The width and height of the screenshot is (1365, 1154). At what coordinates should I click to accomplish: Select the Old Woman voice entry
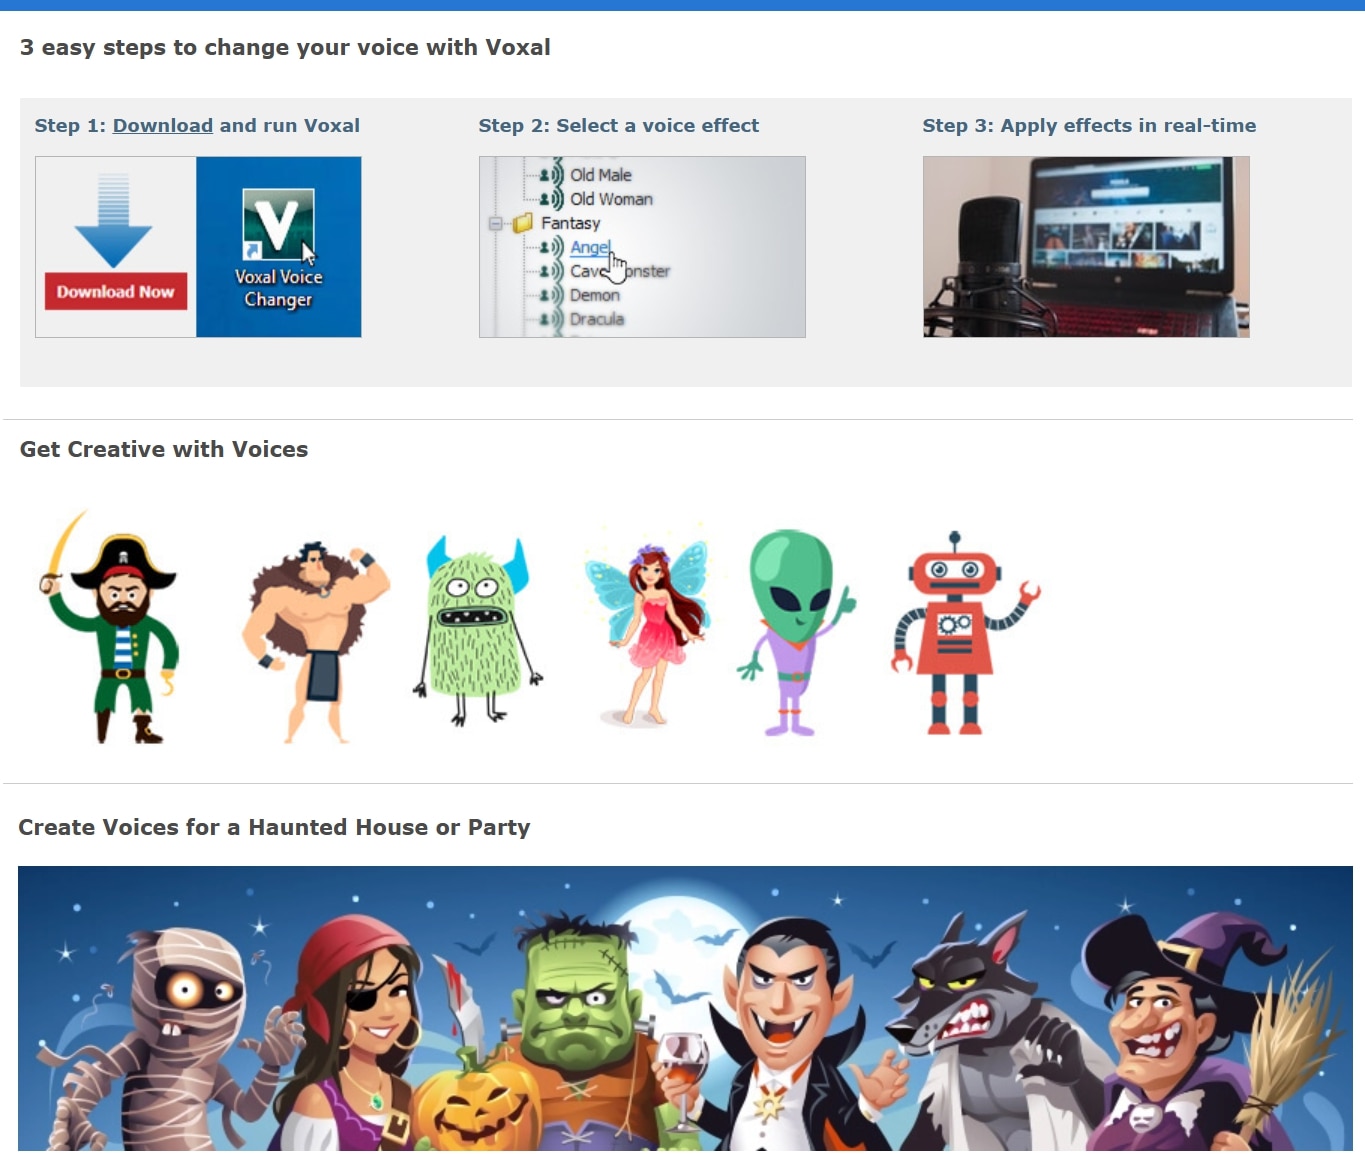click(611, 199)
